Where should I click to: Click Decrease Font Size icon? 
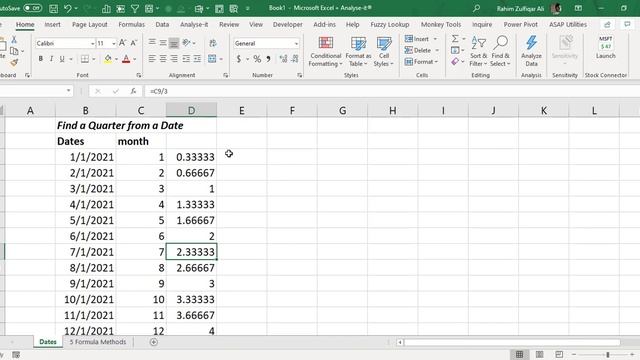133,43
